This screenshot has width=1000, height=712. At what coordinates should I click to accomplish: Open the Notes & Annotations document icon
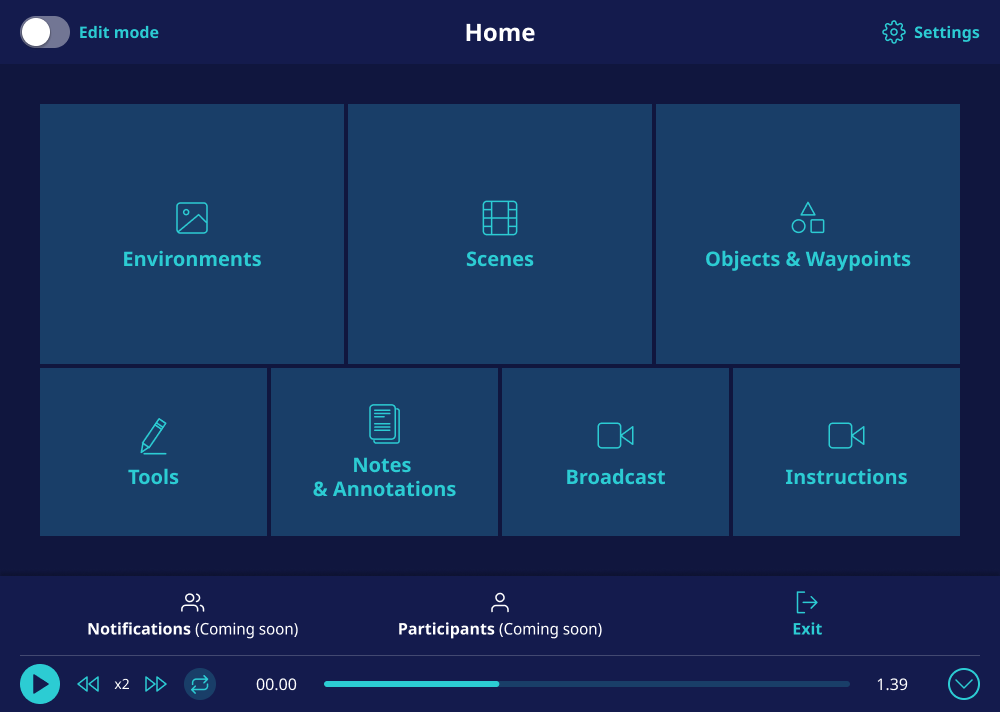[385, 424]
